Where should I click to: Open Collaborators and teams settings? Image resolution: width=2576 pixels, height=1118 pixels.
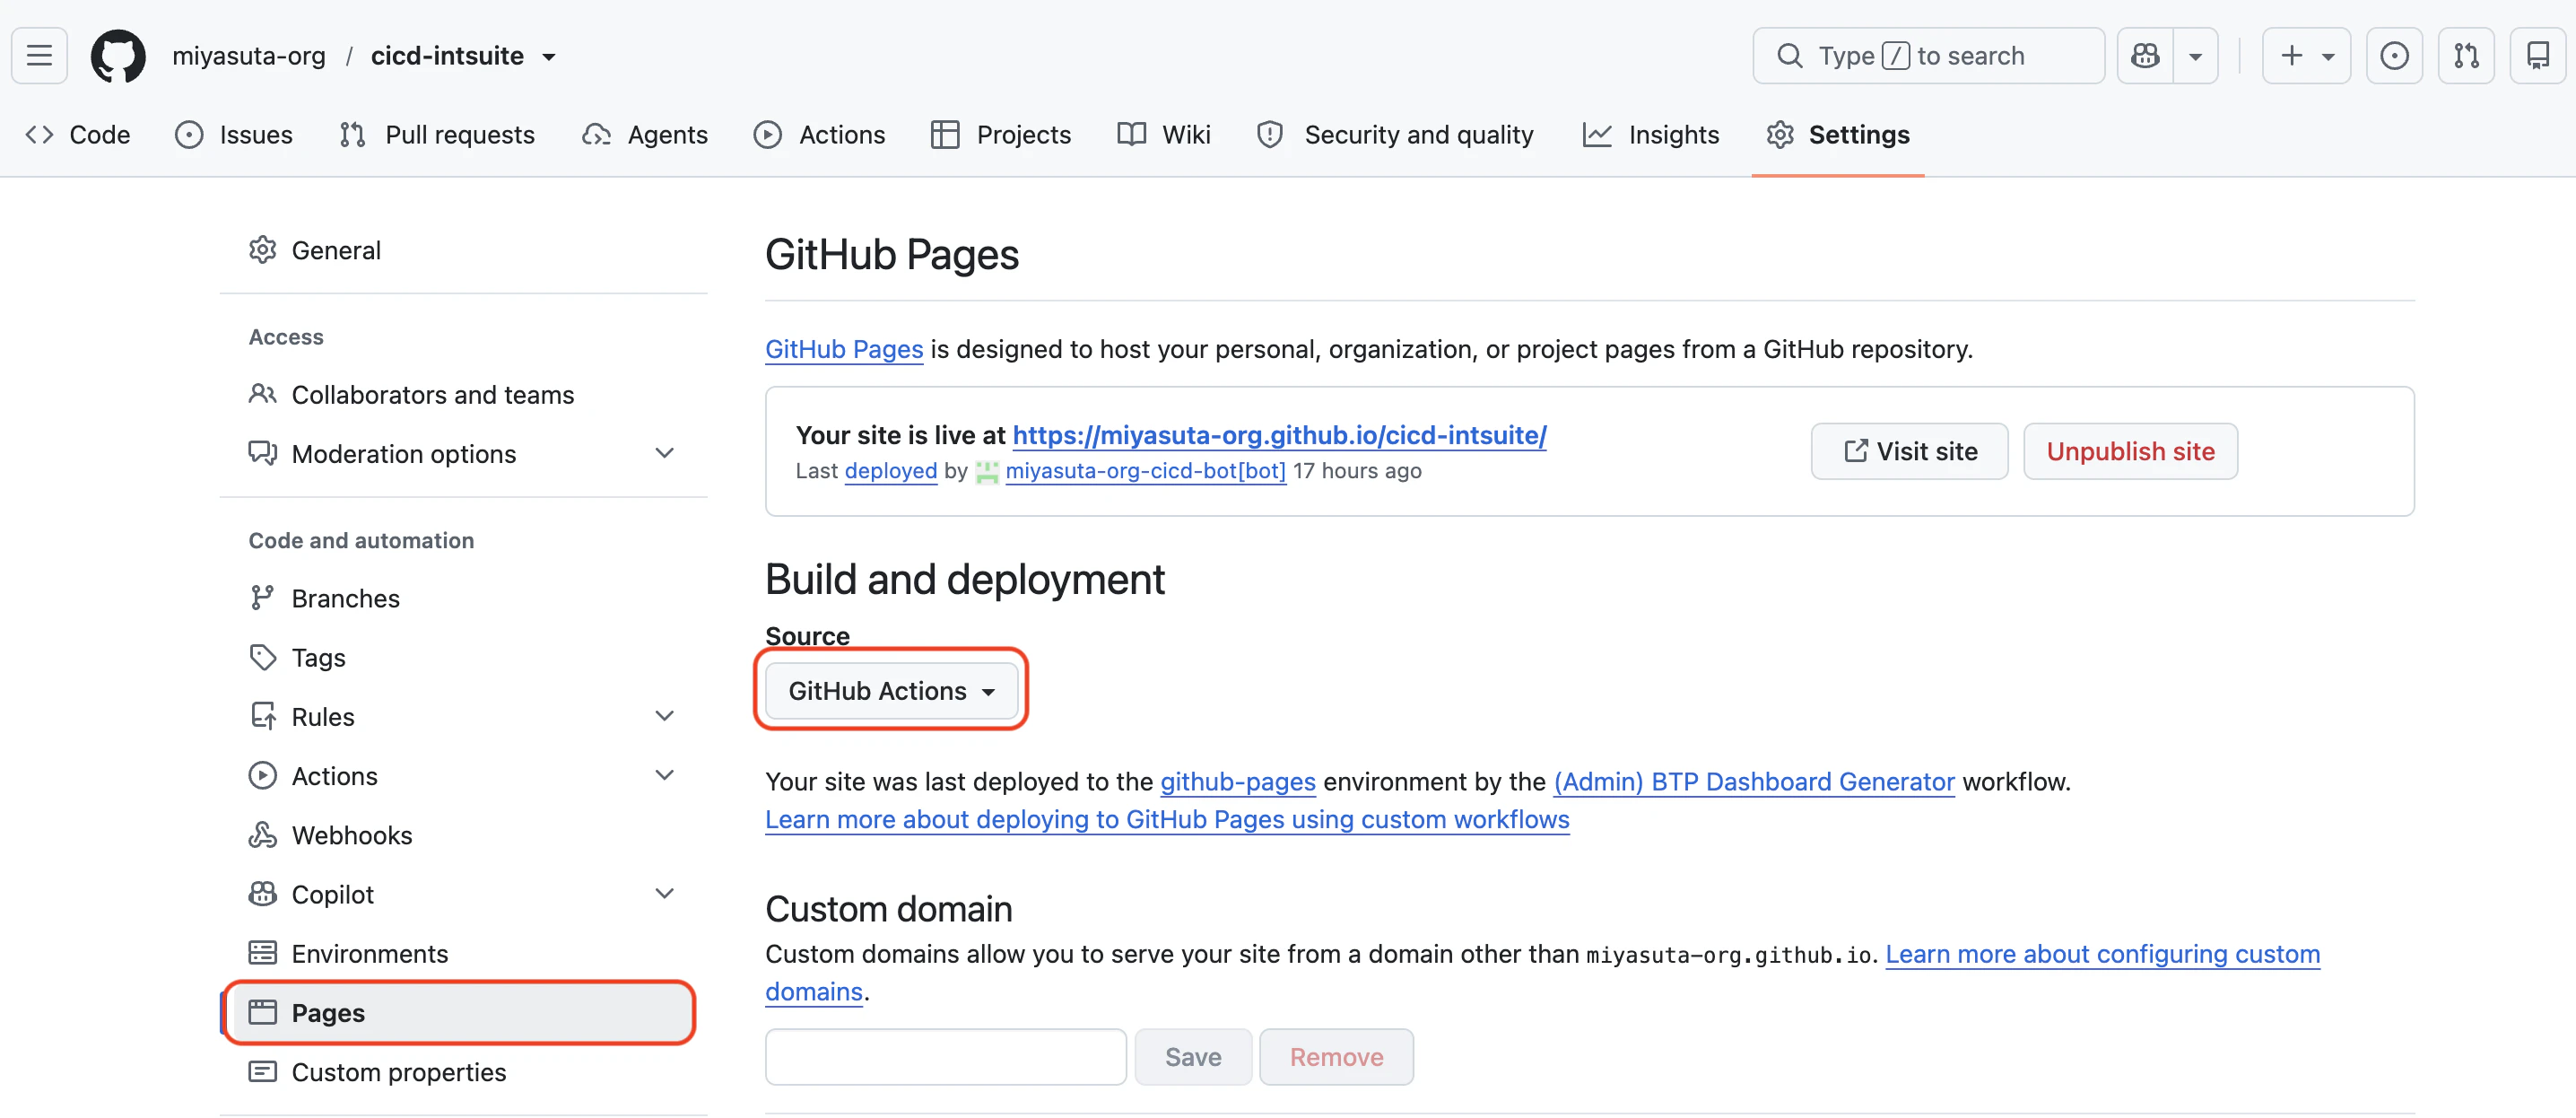tap(463, 395)
